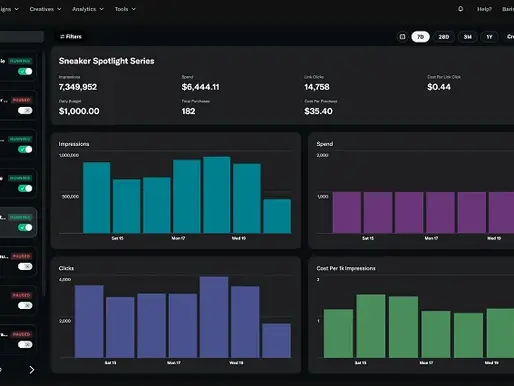
Task: Click the 2,000 axis label in Spend chart
Action: (x=322, y=155)
